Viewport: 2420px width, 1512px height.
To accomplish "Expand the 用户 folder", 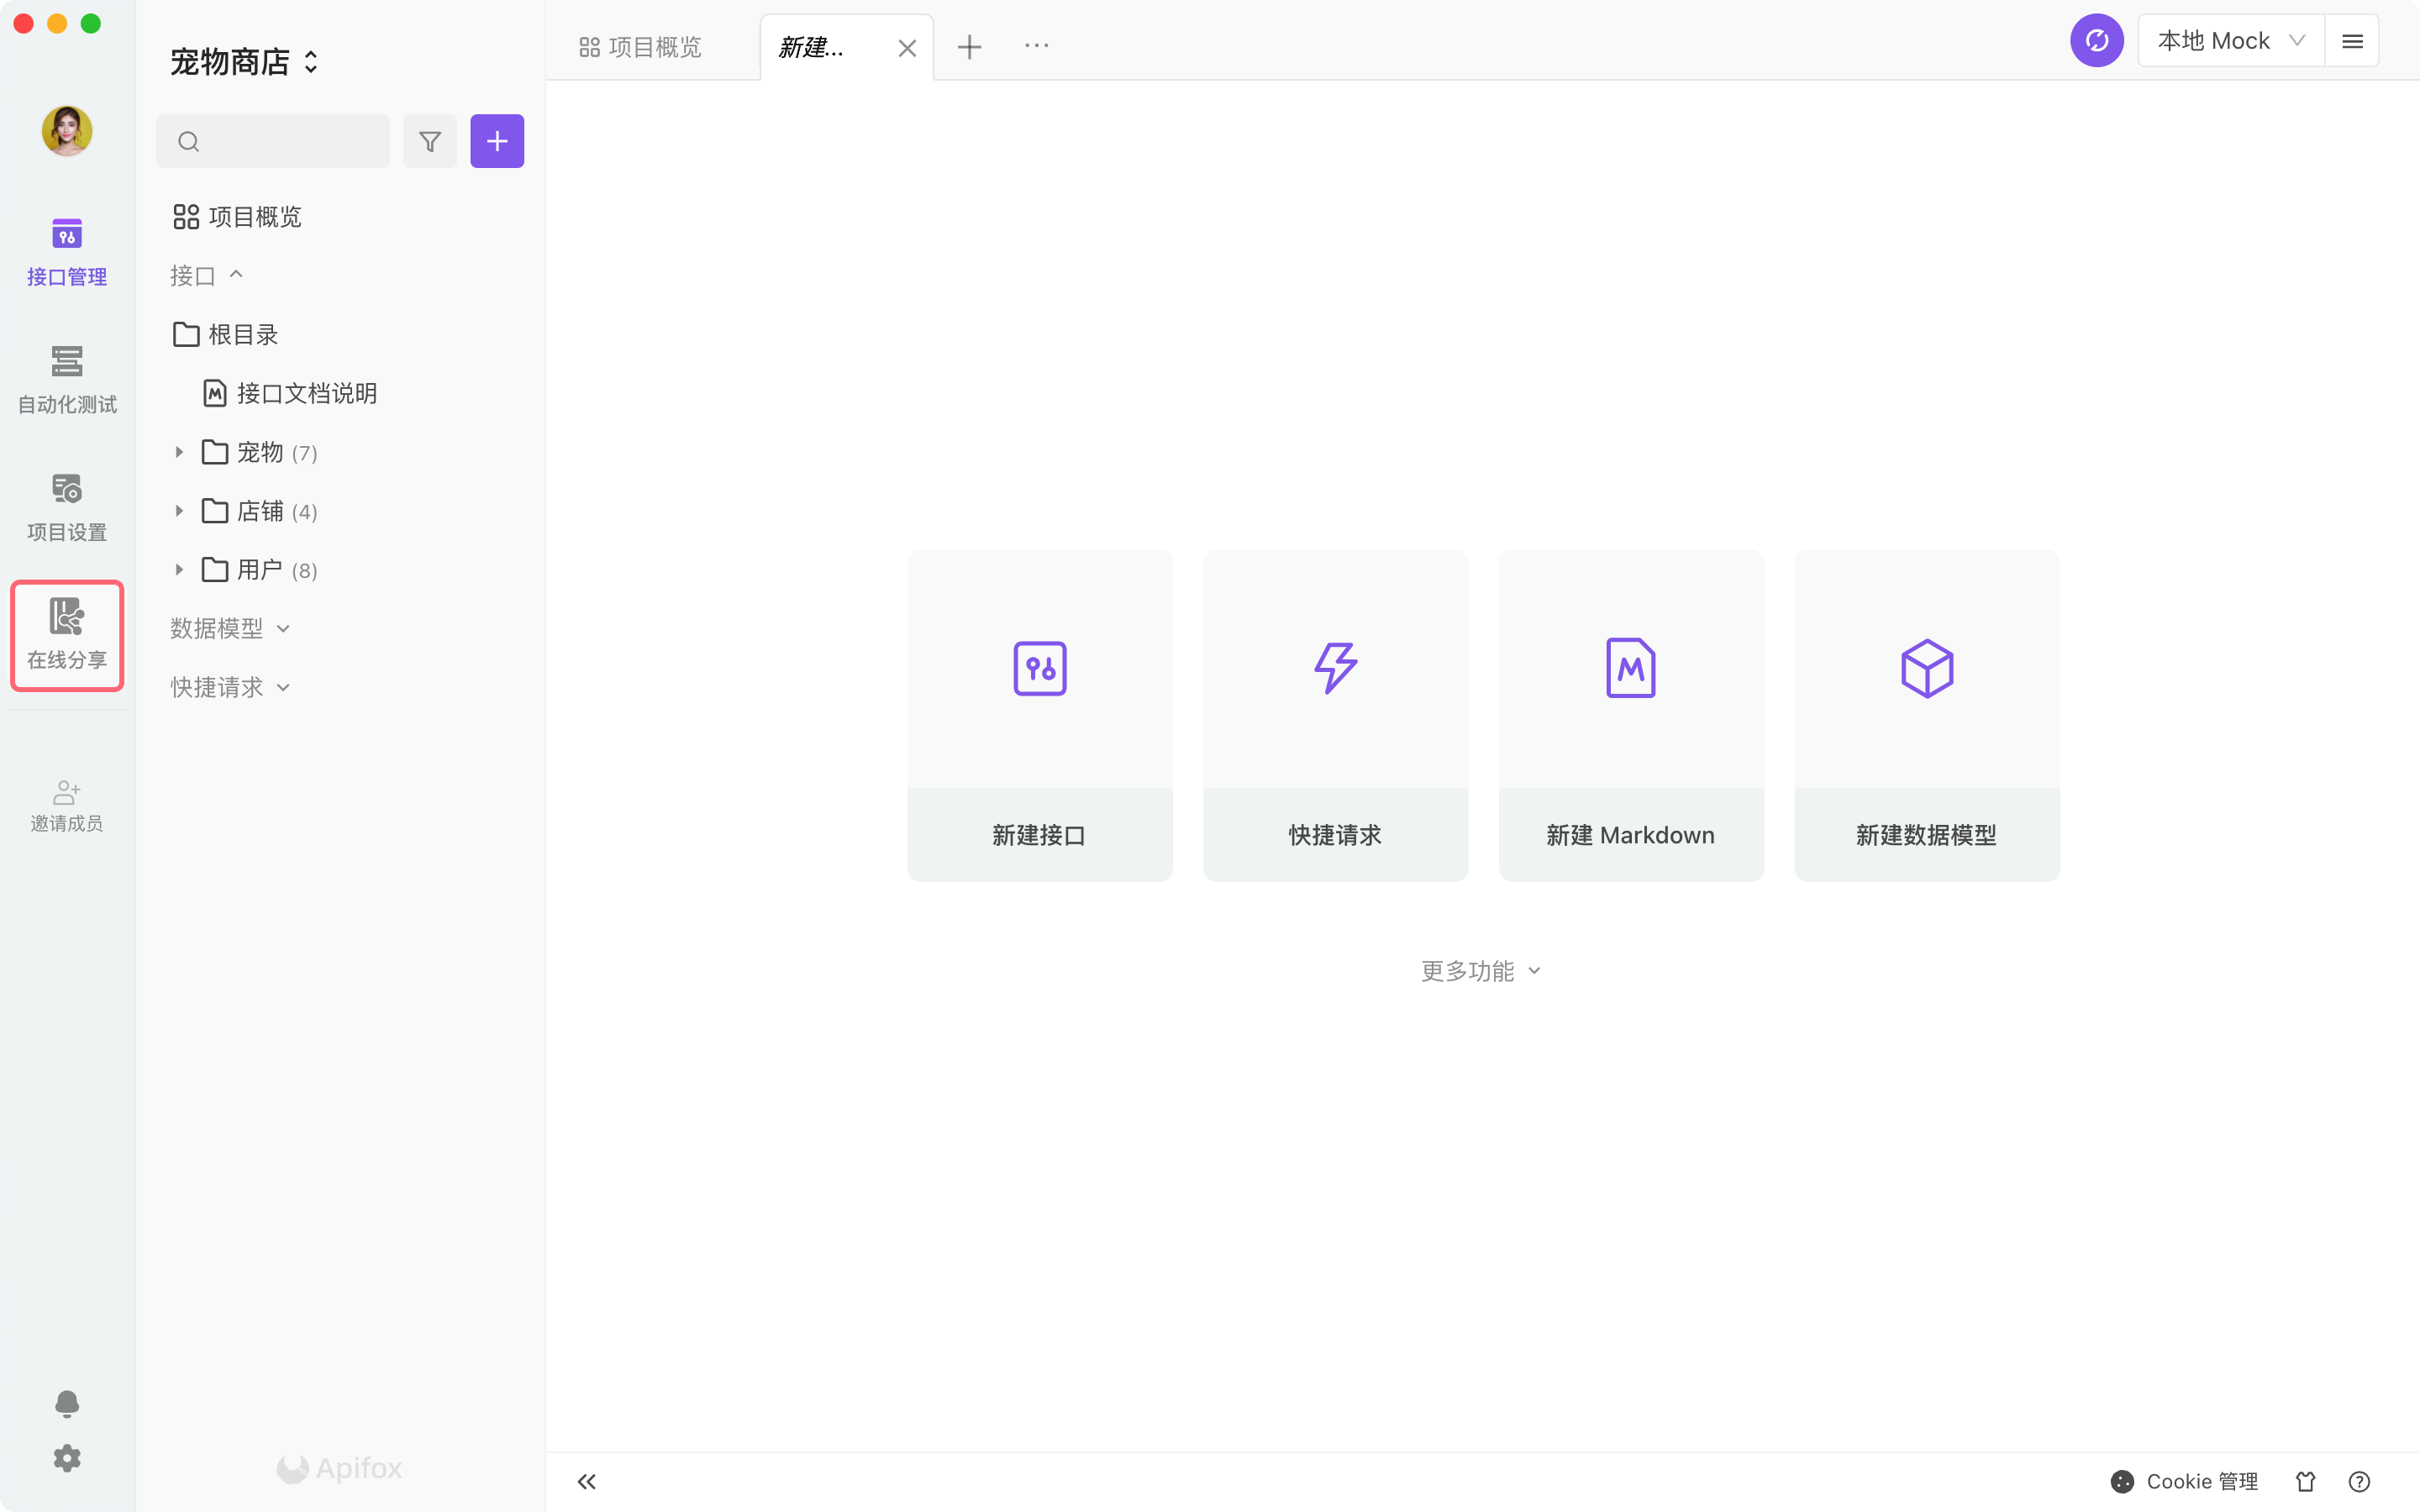I will coord(179,570).
